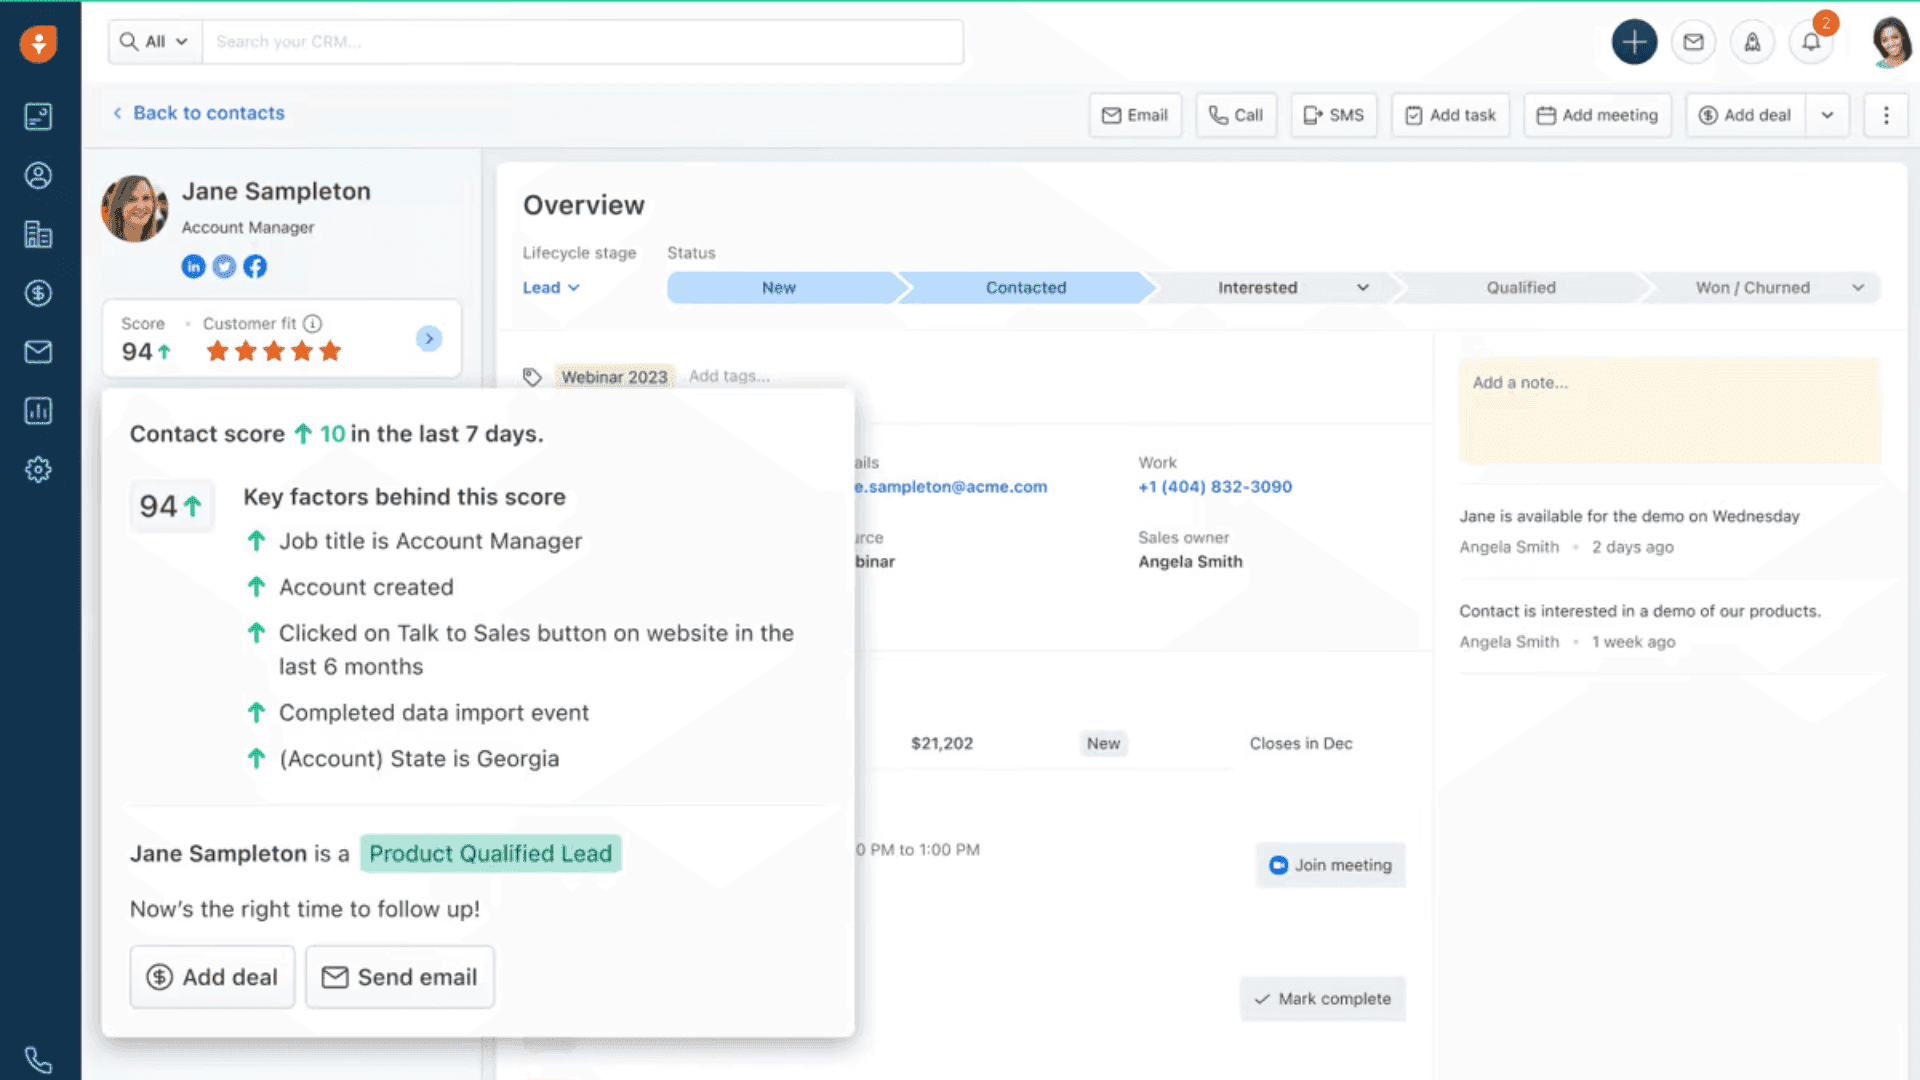Click the Webinar 2023 tag

614,377
